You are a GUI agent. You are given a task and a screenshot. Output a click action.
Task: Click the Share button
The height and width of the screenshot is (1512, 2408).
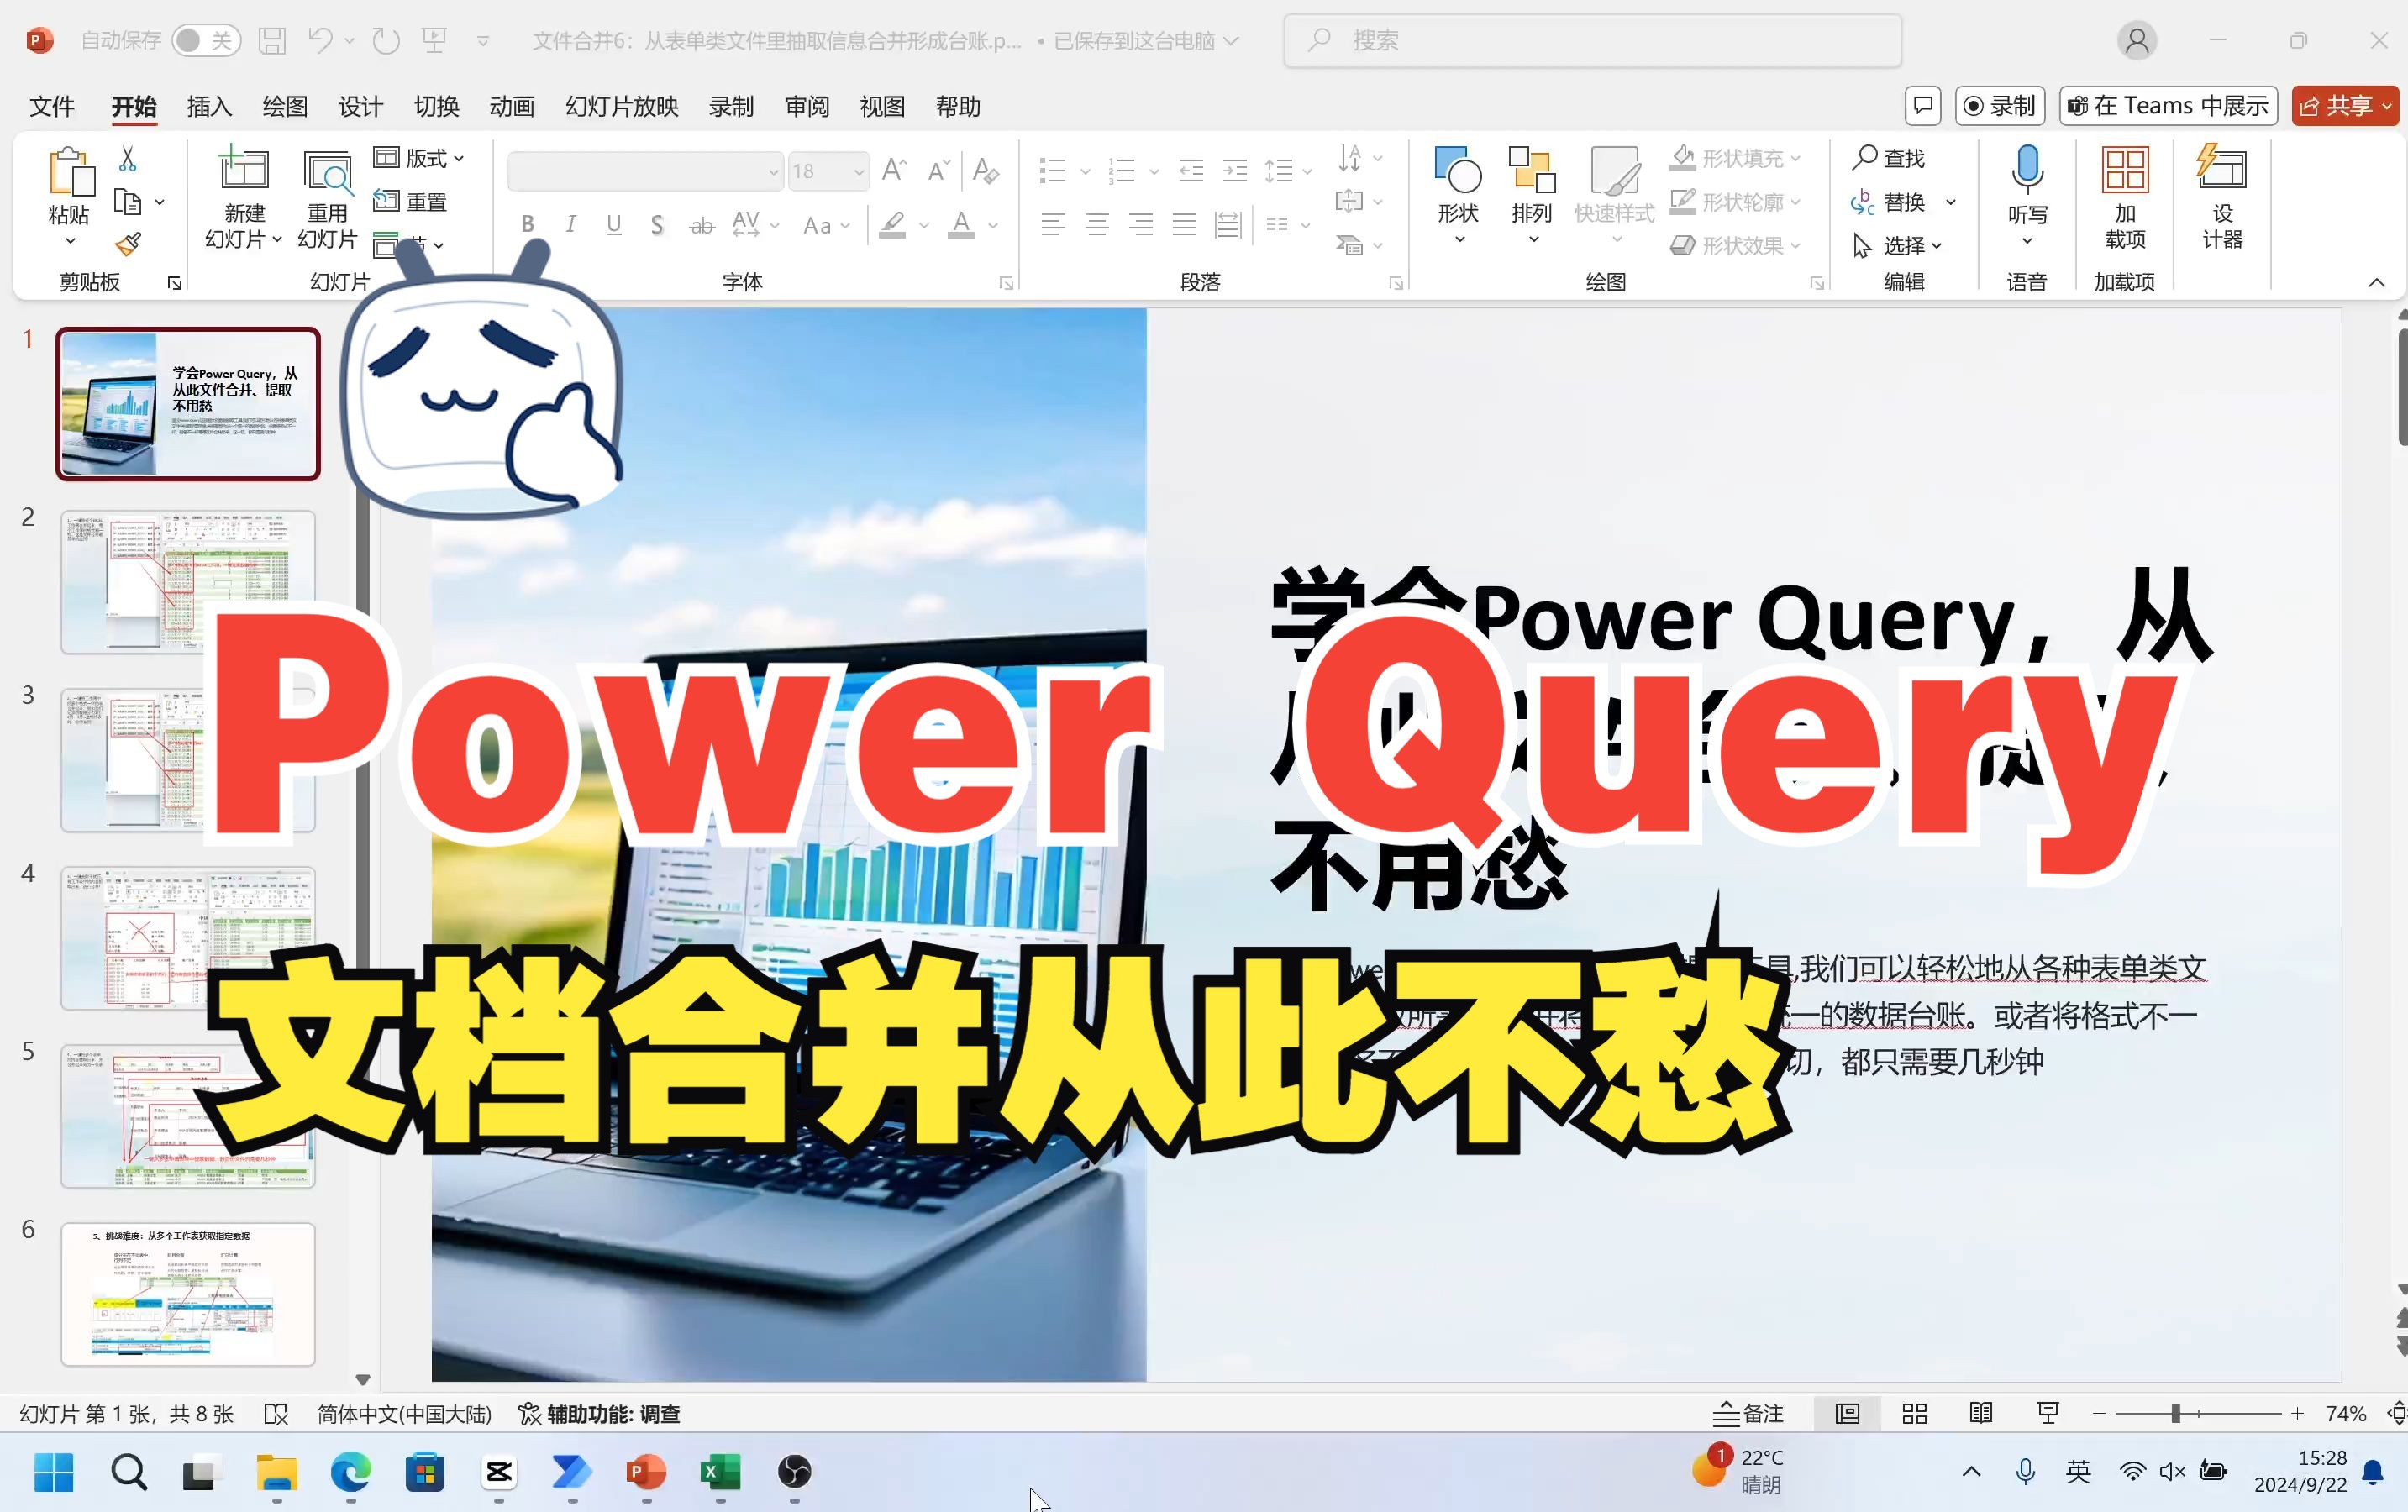pos(2344,106)
